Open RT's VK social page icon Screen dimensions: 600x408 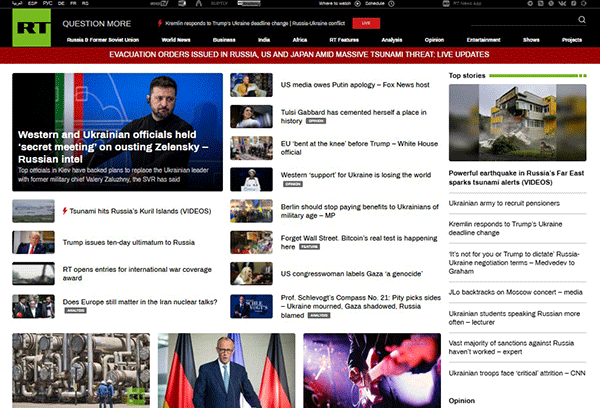[x=562, y=3]
